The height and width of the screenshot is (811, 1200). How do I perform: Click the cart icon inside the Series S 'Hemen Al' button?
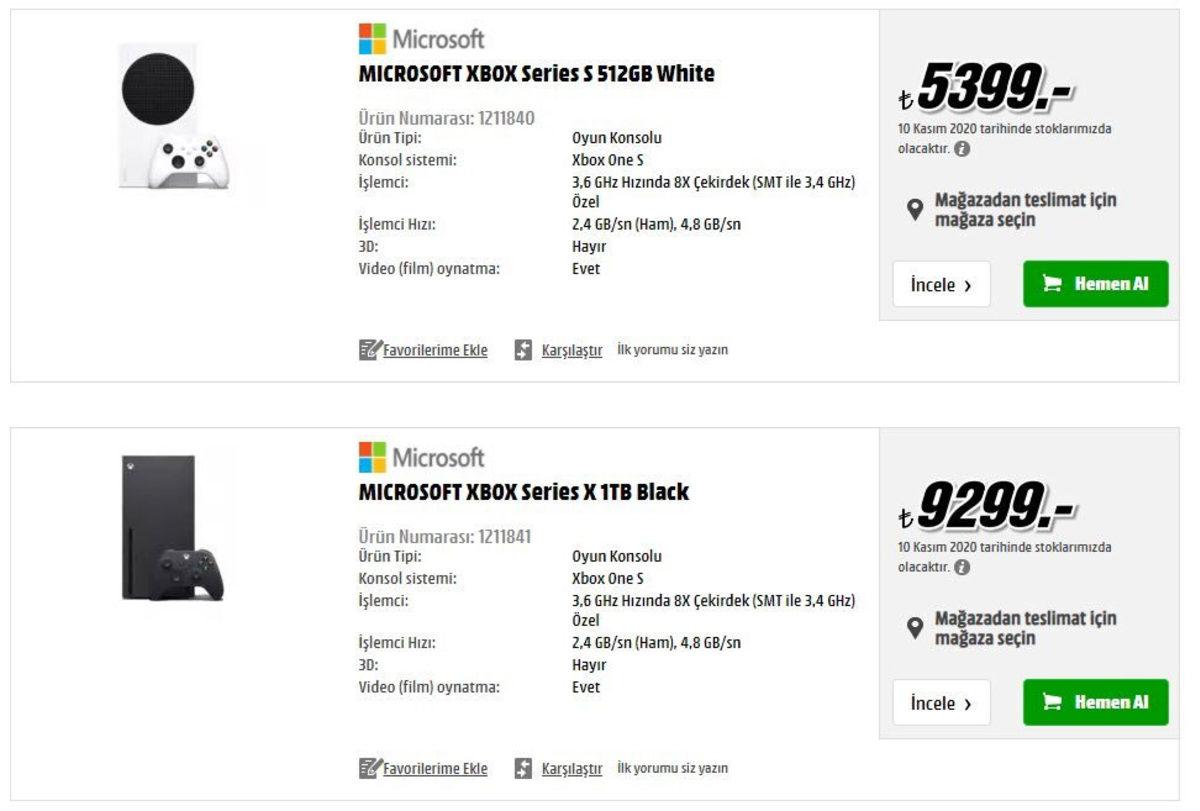click(1054, 284)
